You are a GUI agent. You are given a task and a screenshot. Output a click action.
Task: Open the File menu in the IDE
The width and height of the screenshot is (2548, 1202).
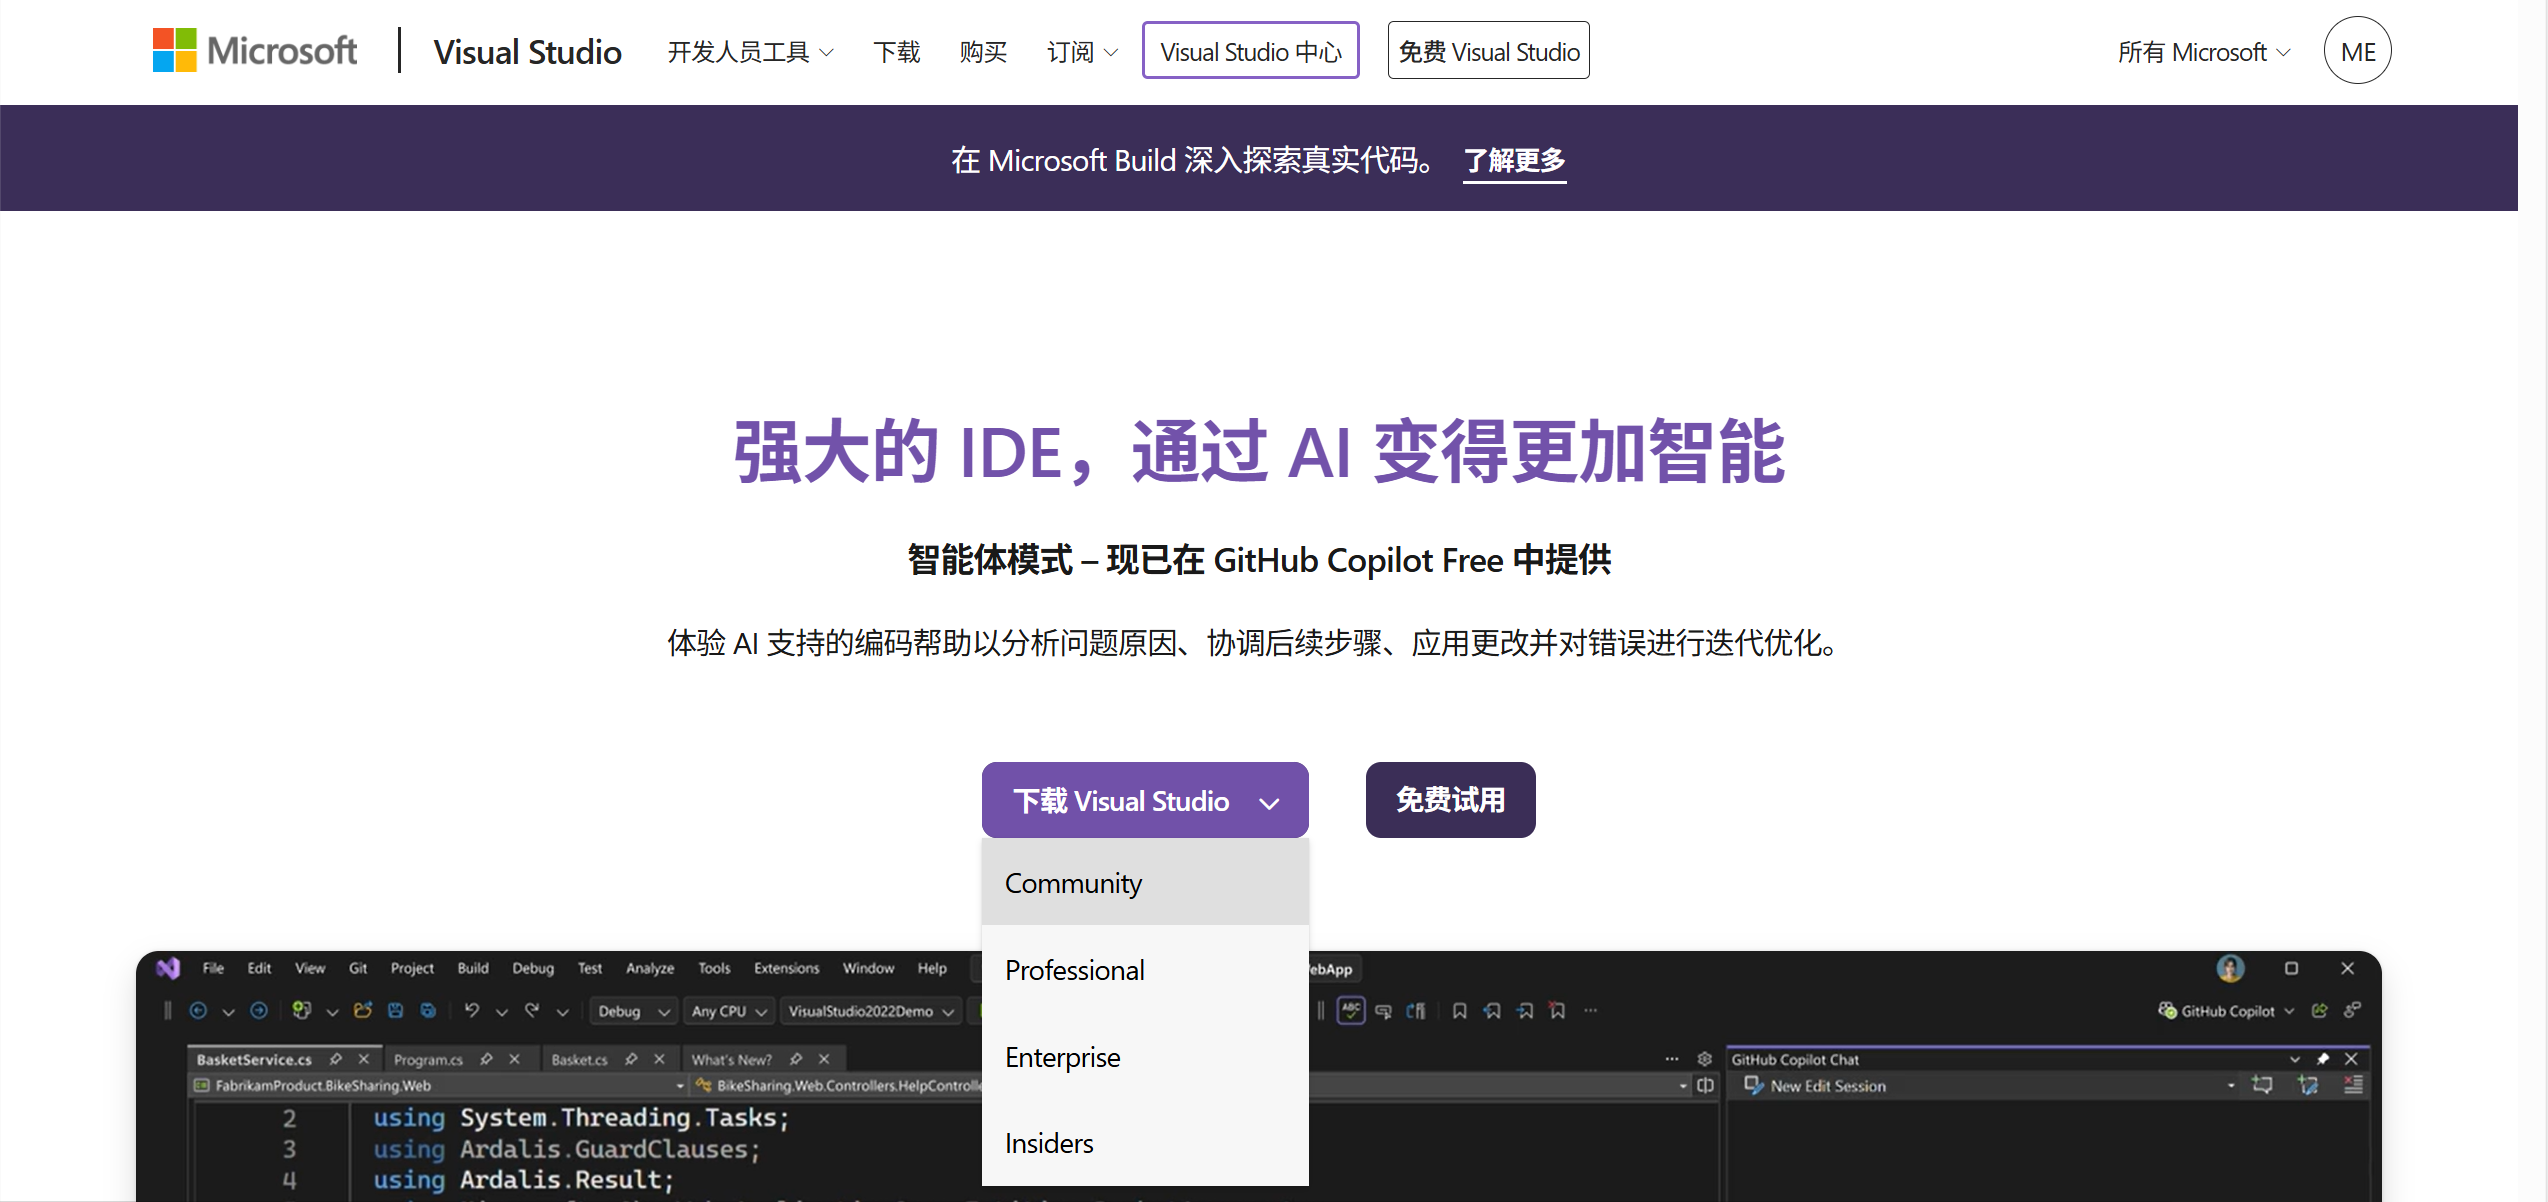(x=213, y=968)
